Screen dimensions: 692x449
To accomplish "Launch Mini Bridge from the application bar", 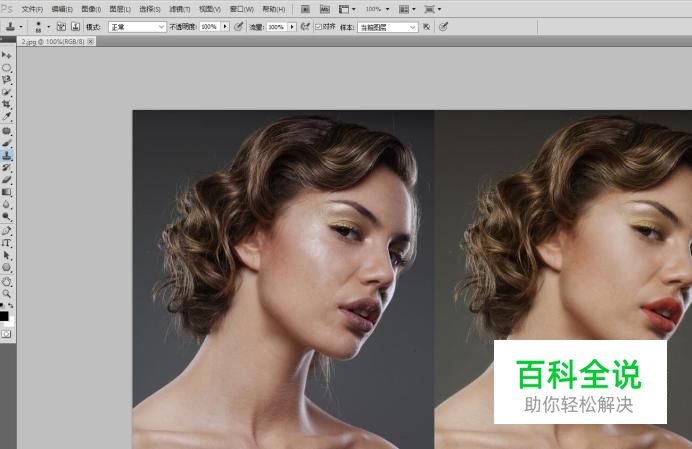I will 325,9.
